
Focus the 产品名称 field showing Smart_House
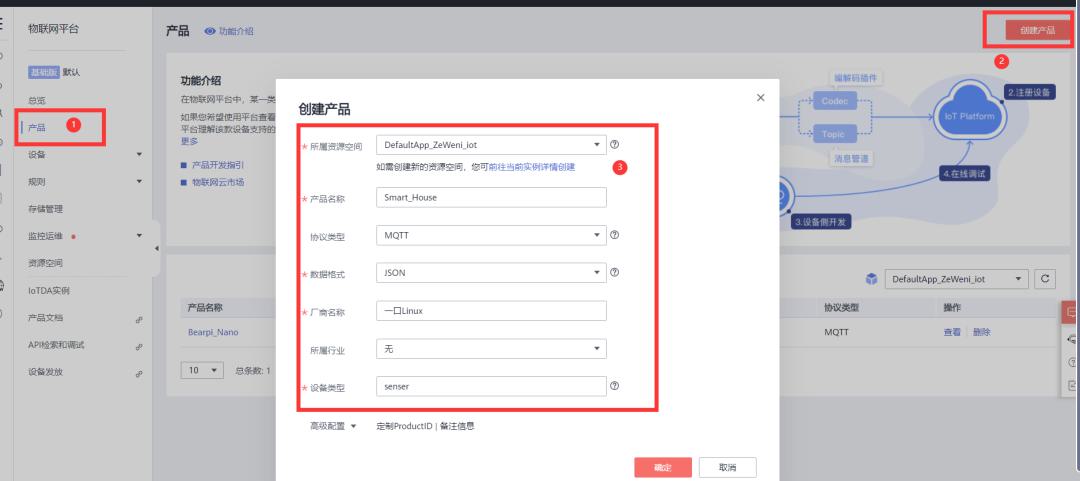(491, 197)
